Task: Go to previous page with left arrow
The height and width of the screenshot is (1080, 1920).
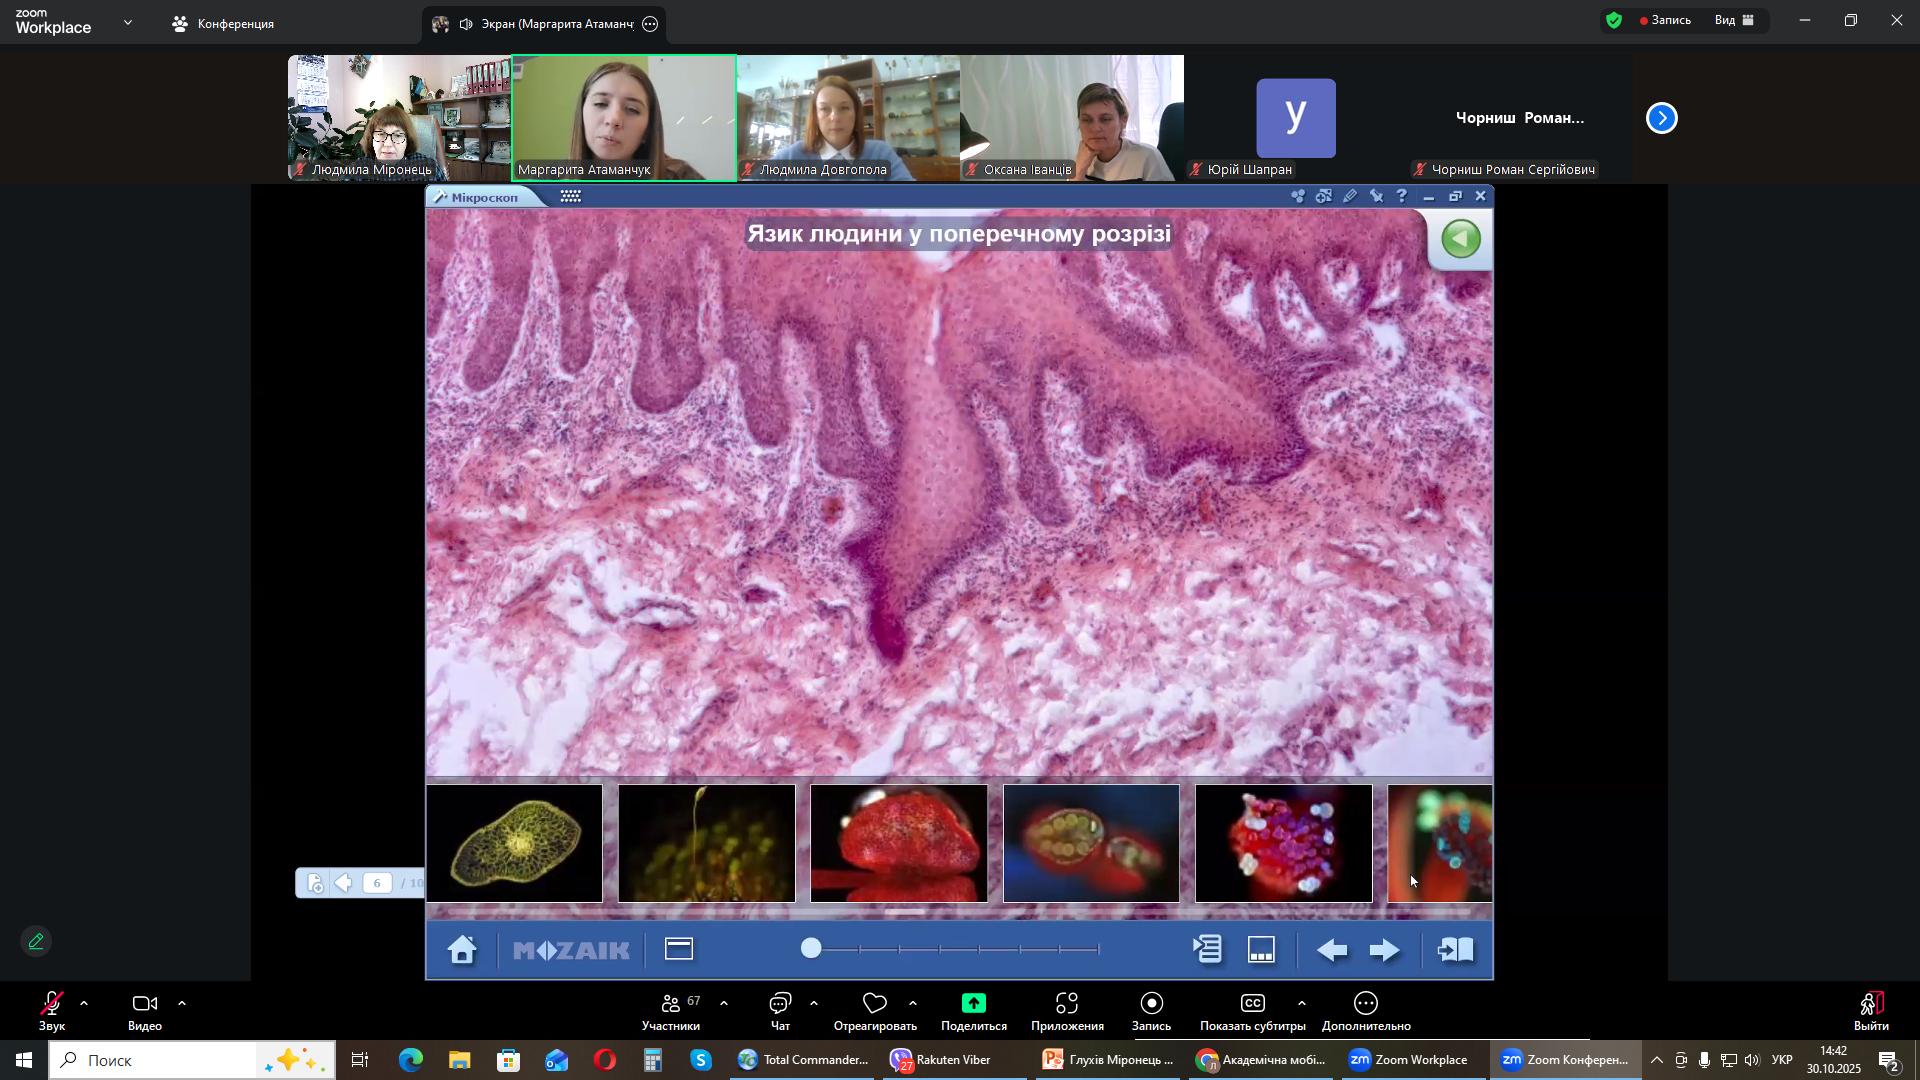Action: point(1331,950)
